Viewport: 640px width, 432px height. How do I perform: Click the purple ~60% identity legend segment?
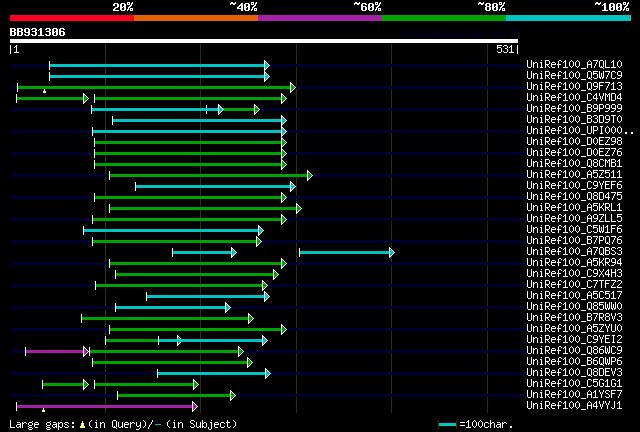click(320, 18)
